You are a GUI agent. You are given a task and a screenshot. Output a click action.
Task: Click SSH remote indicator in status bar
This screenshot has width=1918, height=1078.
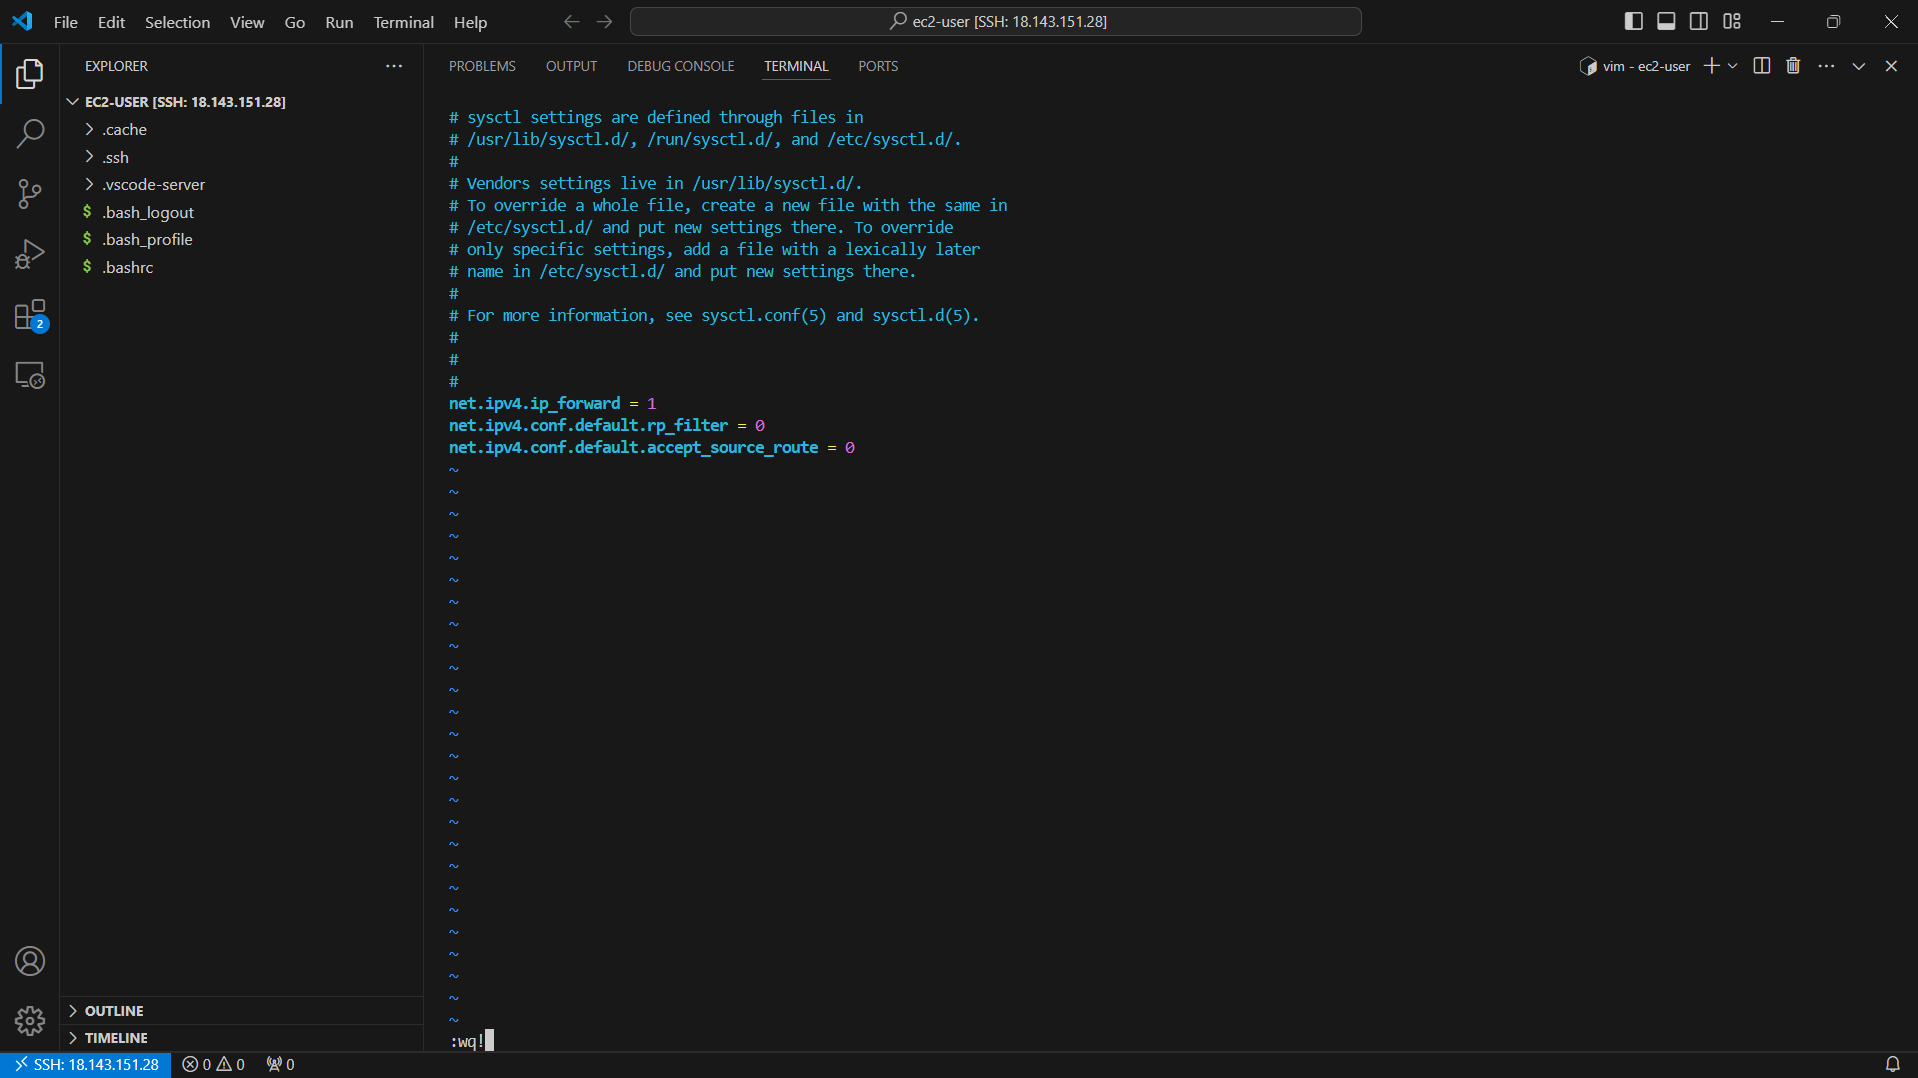86,1065
